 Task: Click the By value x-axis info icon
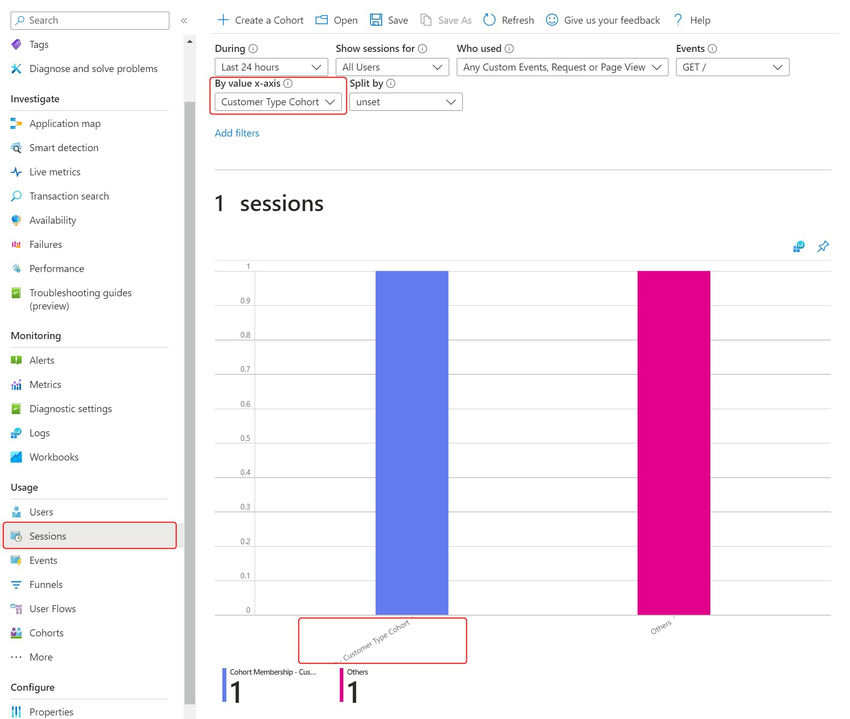[x=288, y=84]
